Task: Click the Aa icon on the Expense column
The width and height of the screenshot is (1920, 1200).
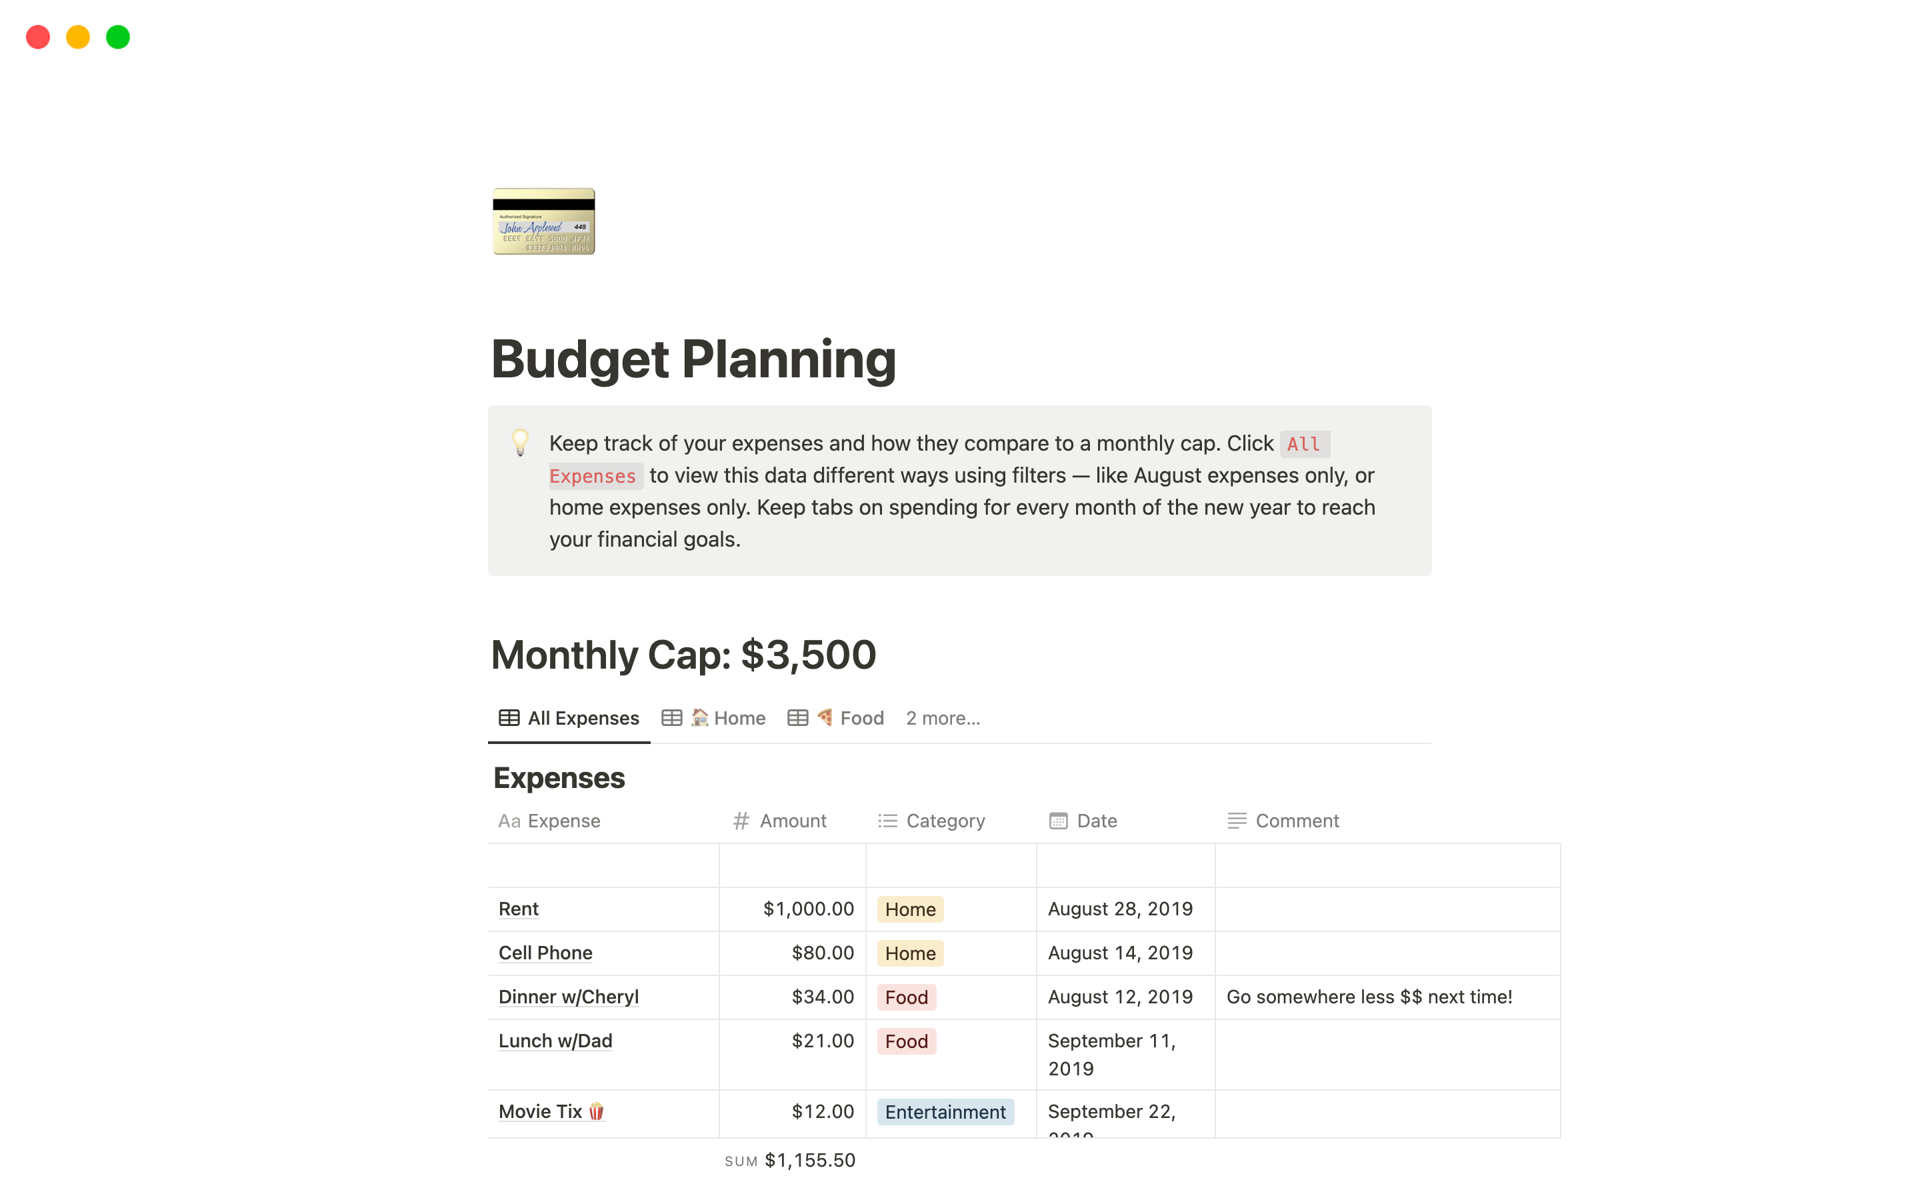Action: tap(509, 821)
